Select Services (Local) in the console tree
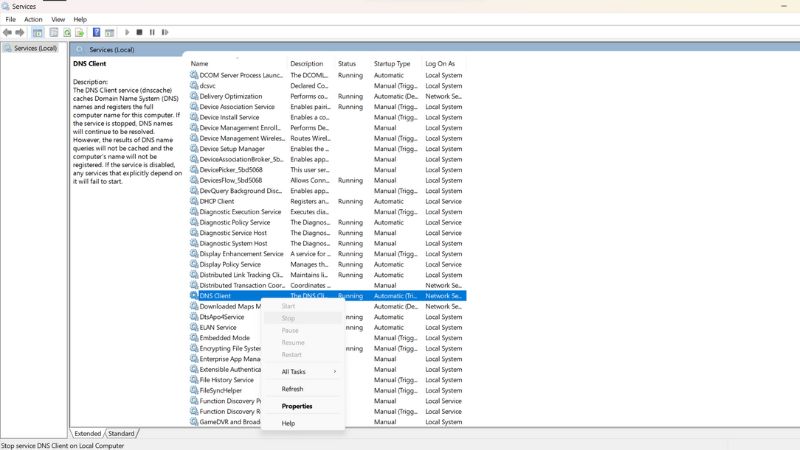Screen dimensions: 800x450 [x=34, y=48]
